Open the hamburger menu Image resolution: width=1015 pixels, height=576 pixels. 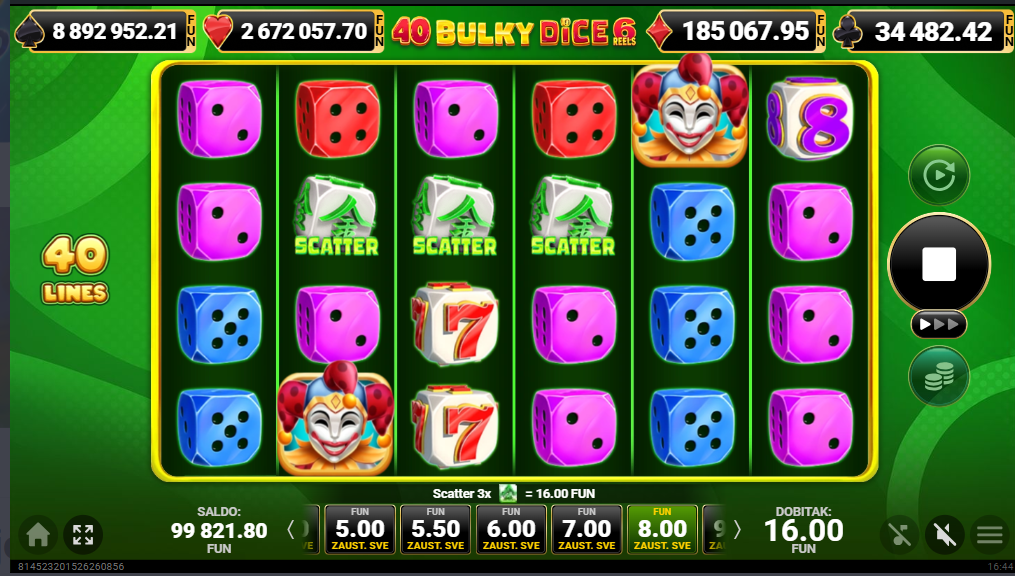tap(990, 535)
